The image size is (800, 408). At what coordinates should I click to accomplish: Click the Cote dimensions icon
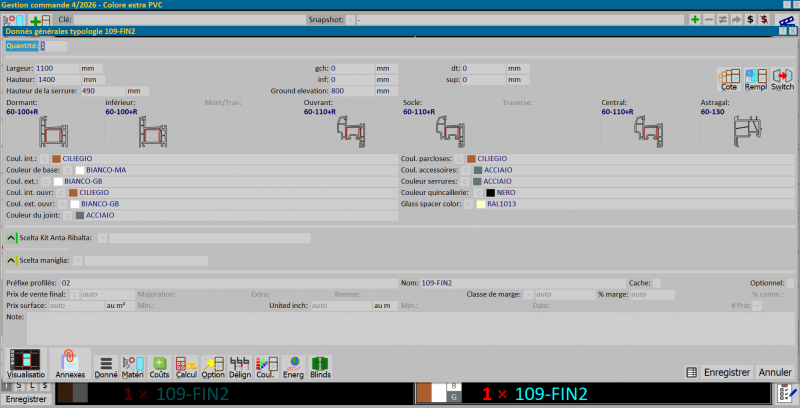[x=729, y=80]
